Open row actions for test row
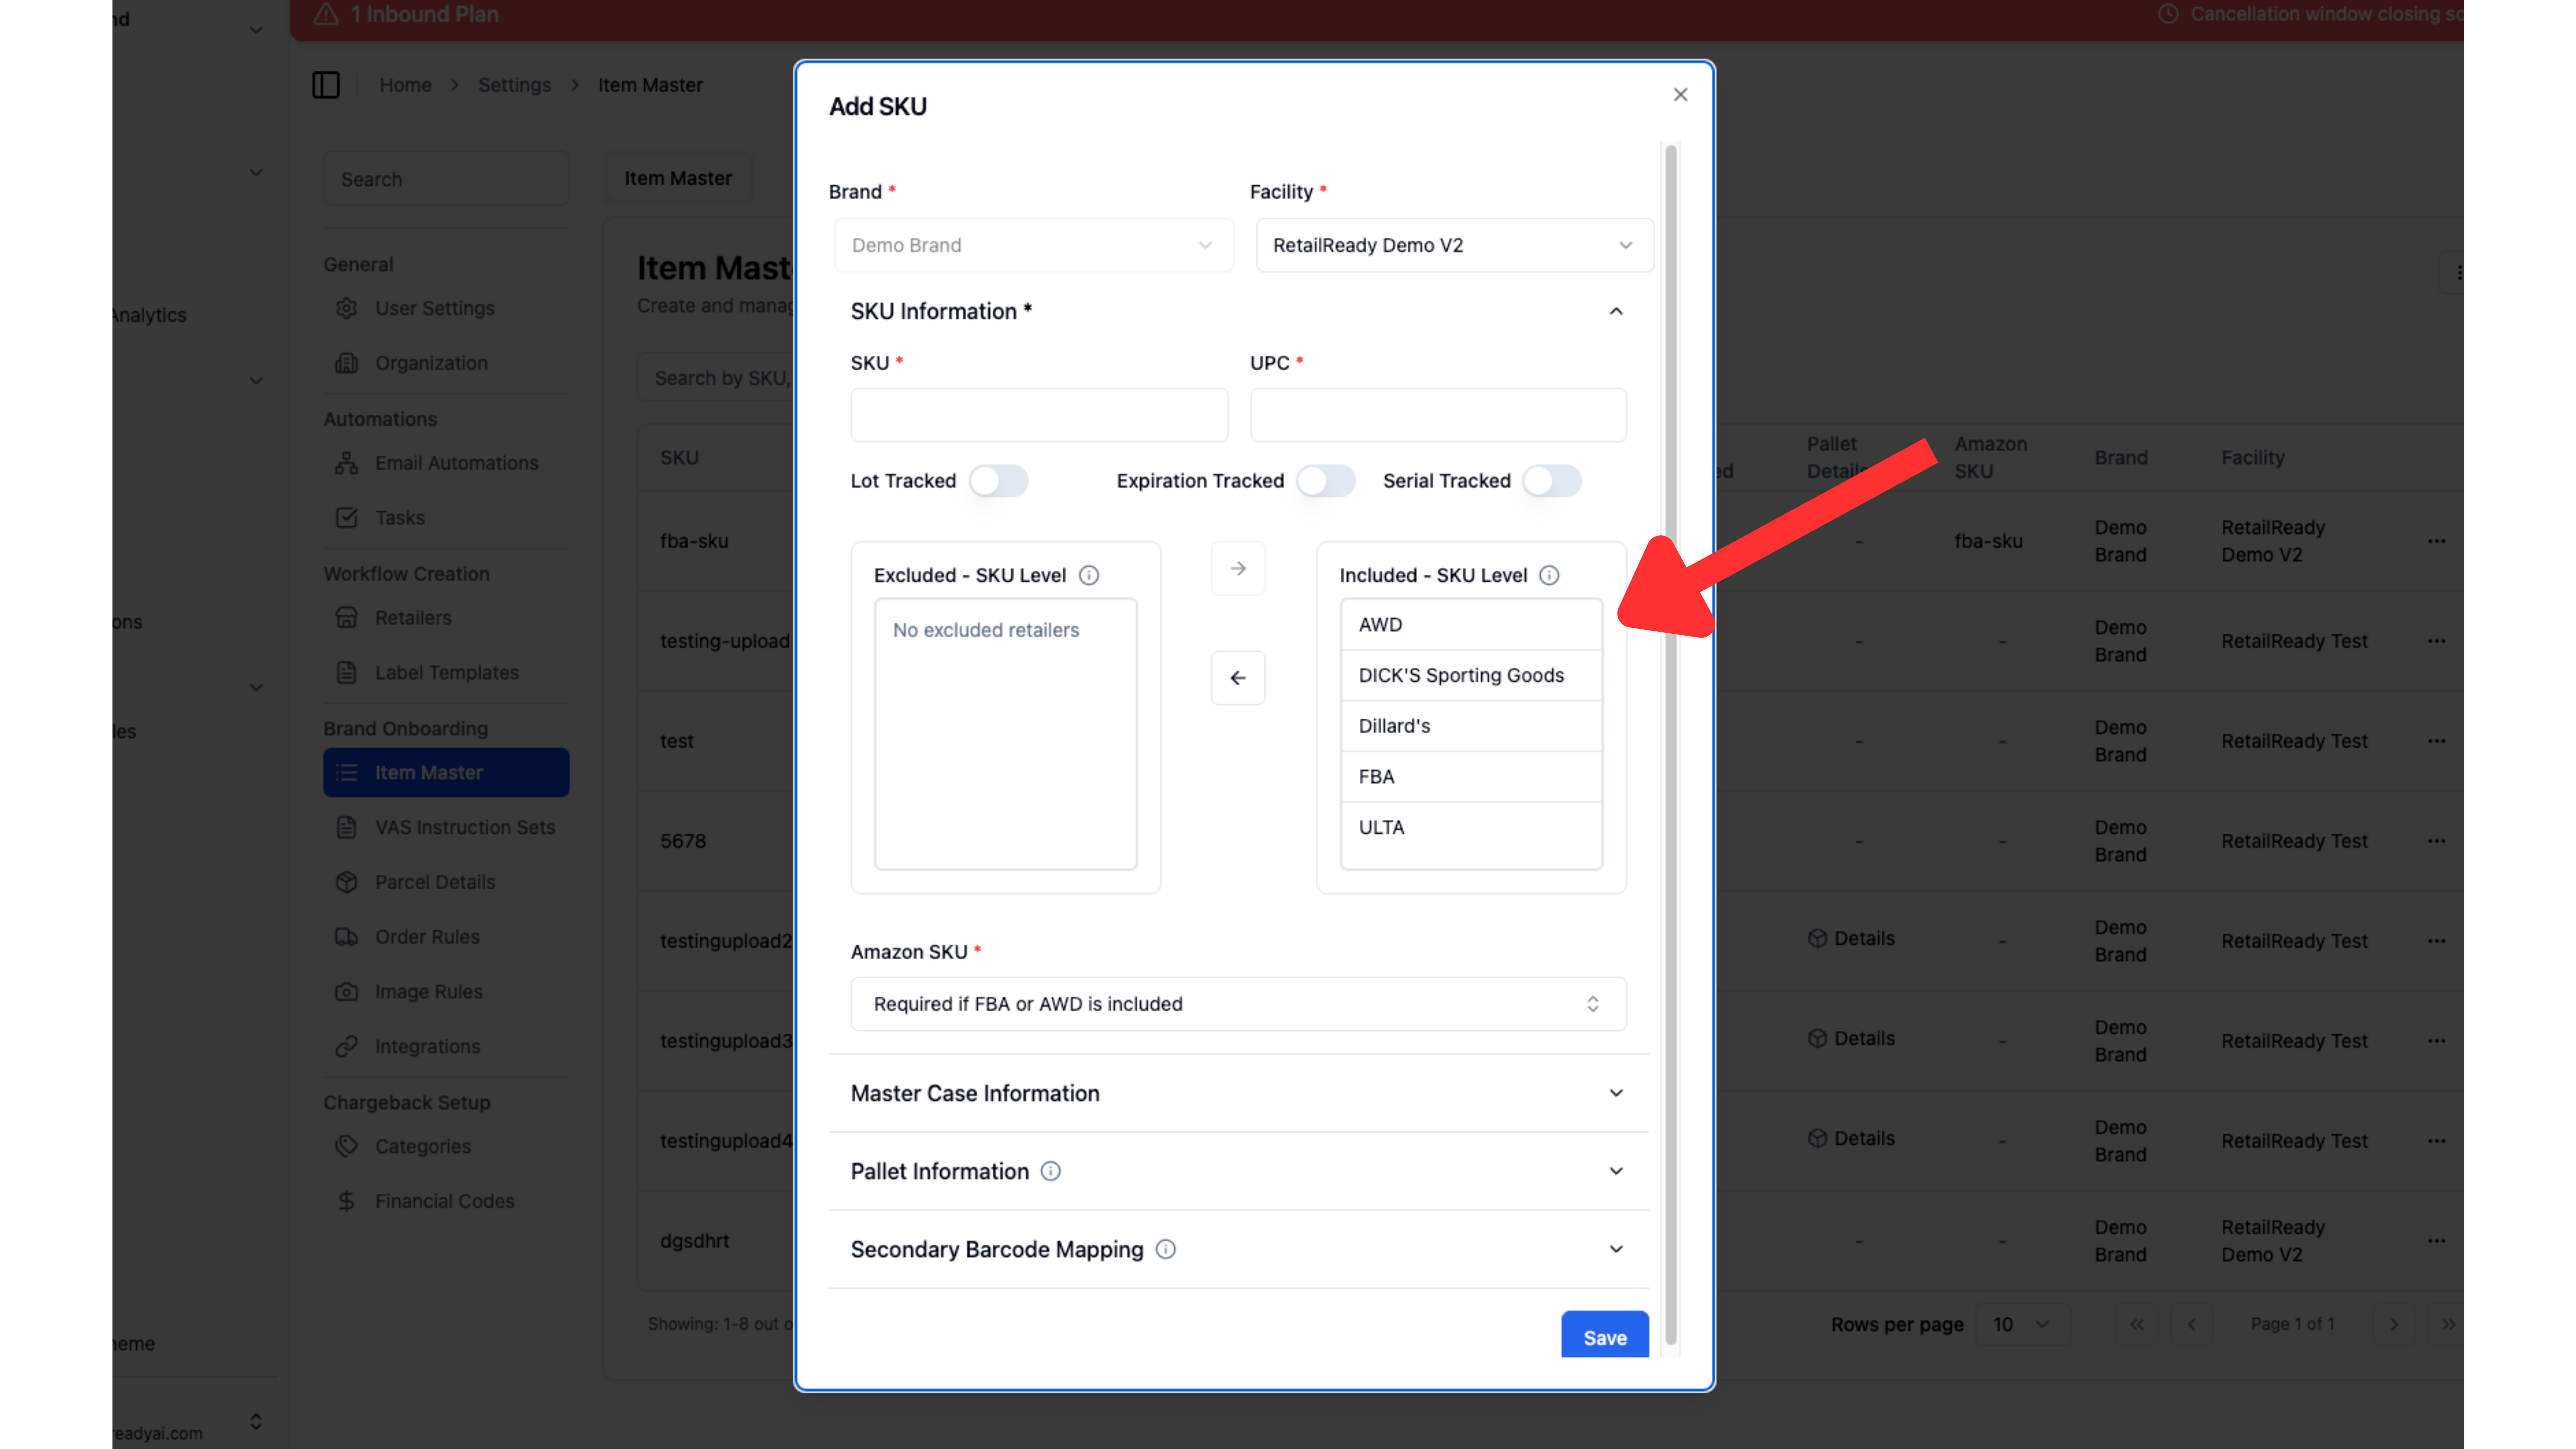 pyautogui.click(x=2436, y=741)
